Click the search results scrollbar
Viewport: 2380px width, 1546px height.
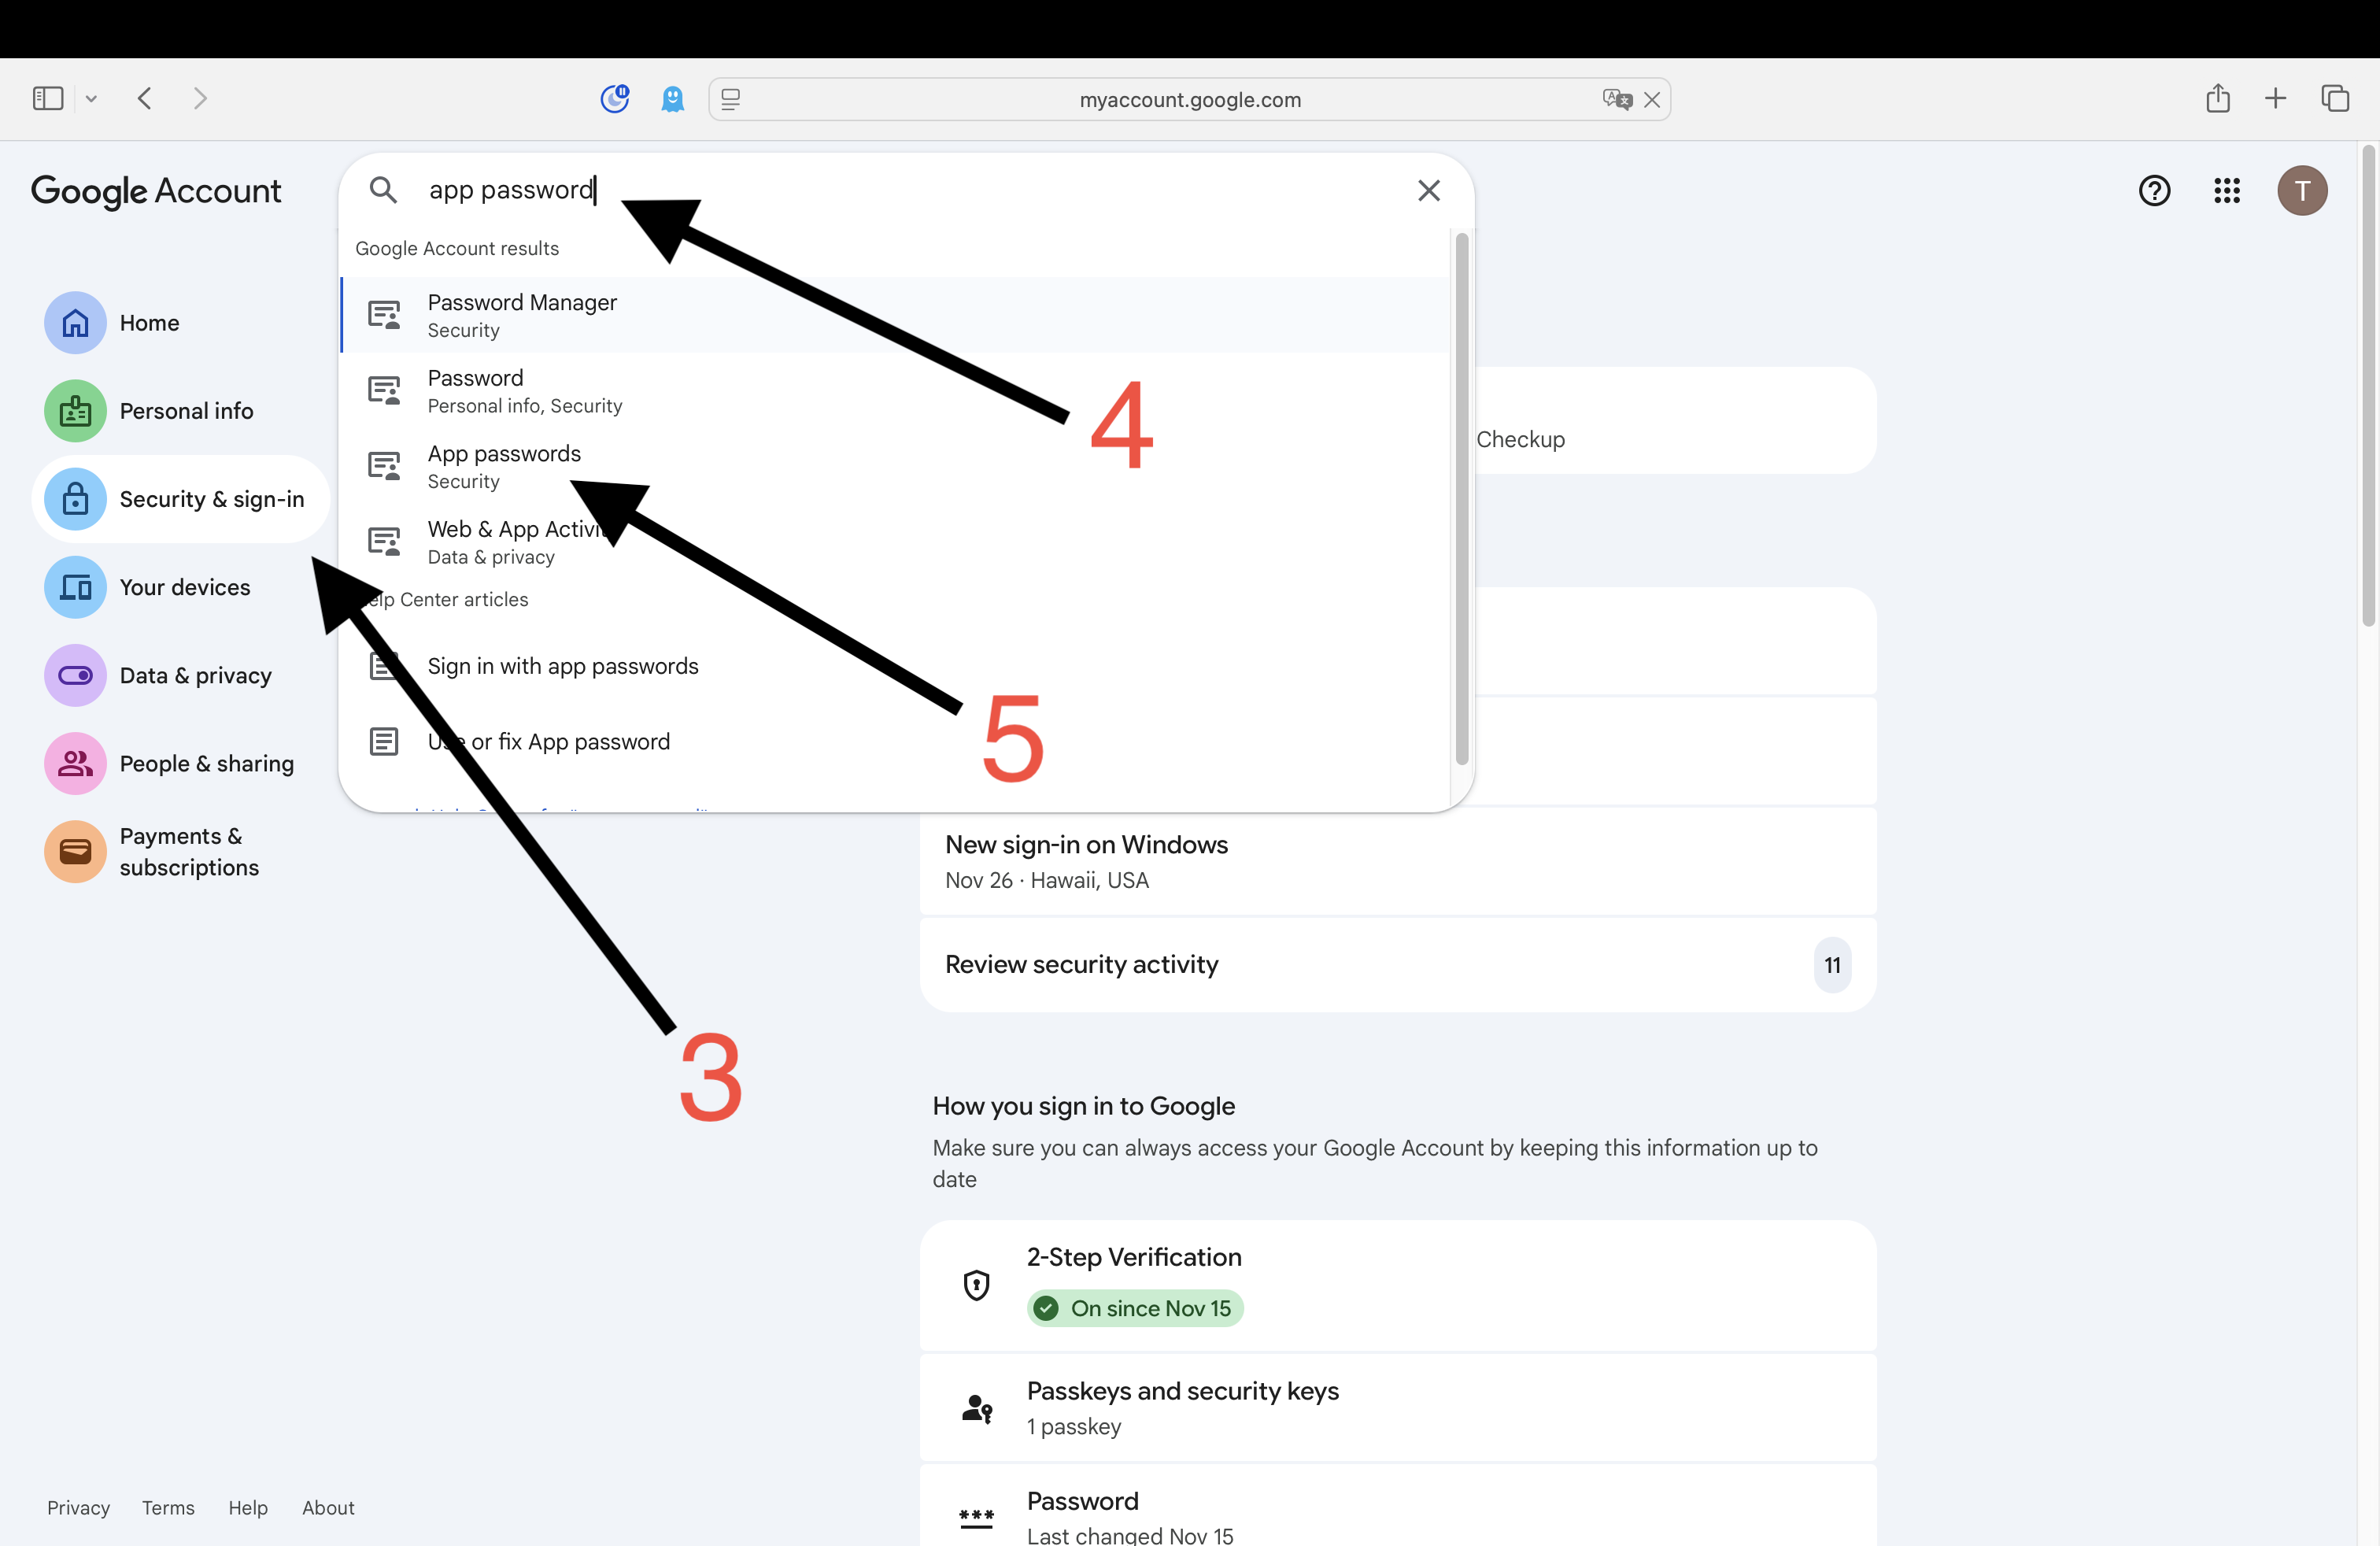[1461, 498]
